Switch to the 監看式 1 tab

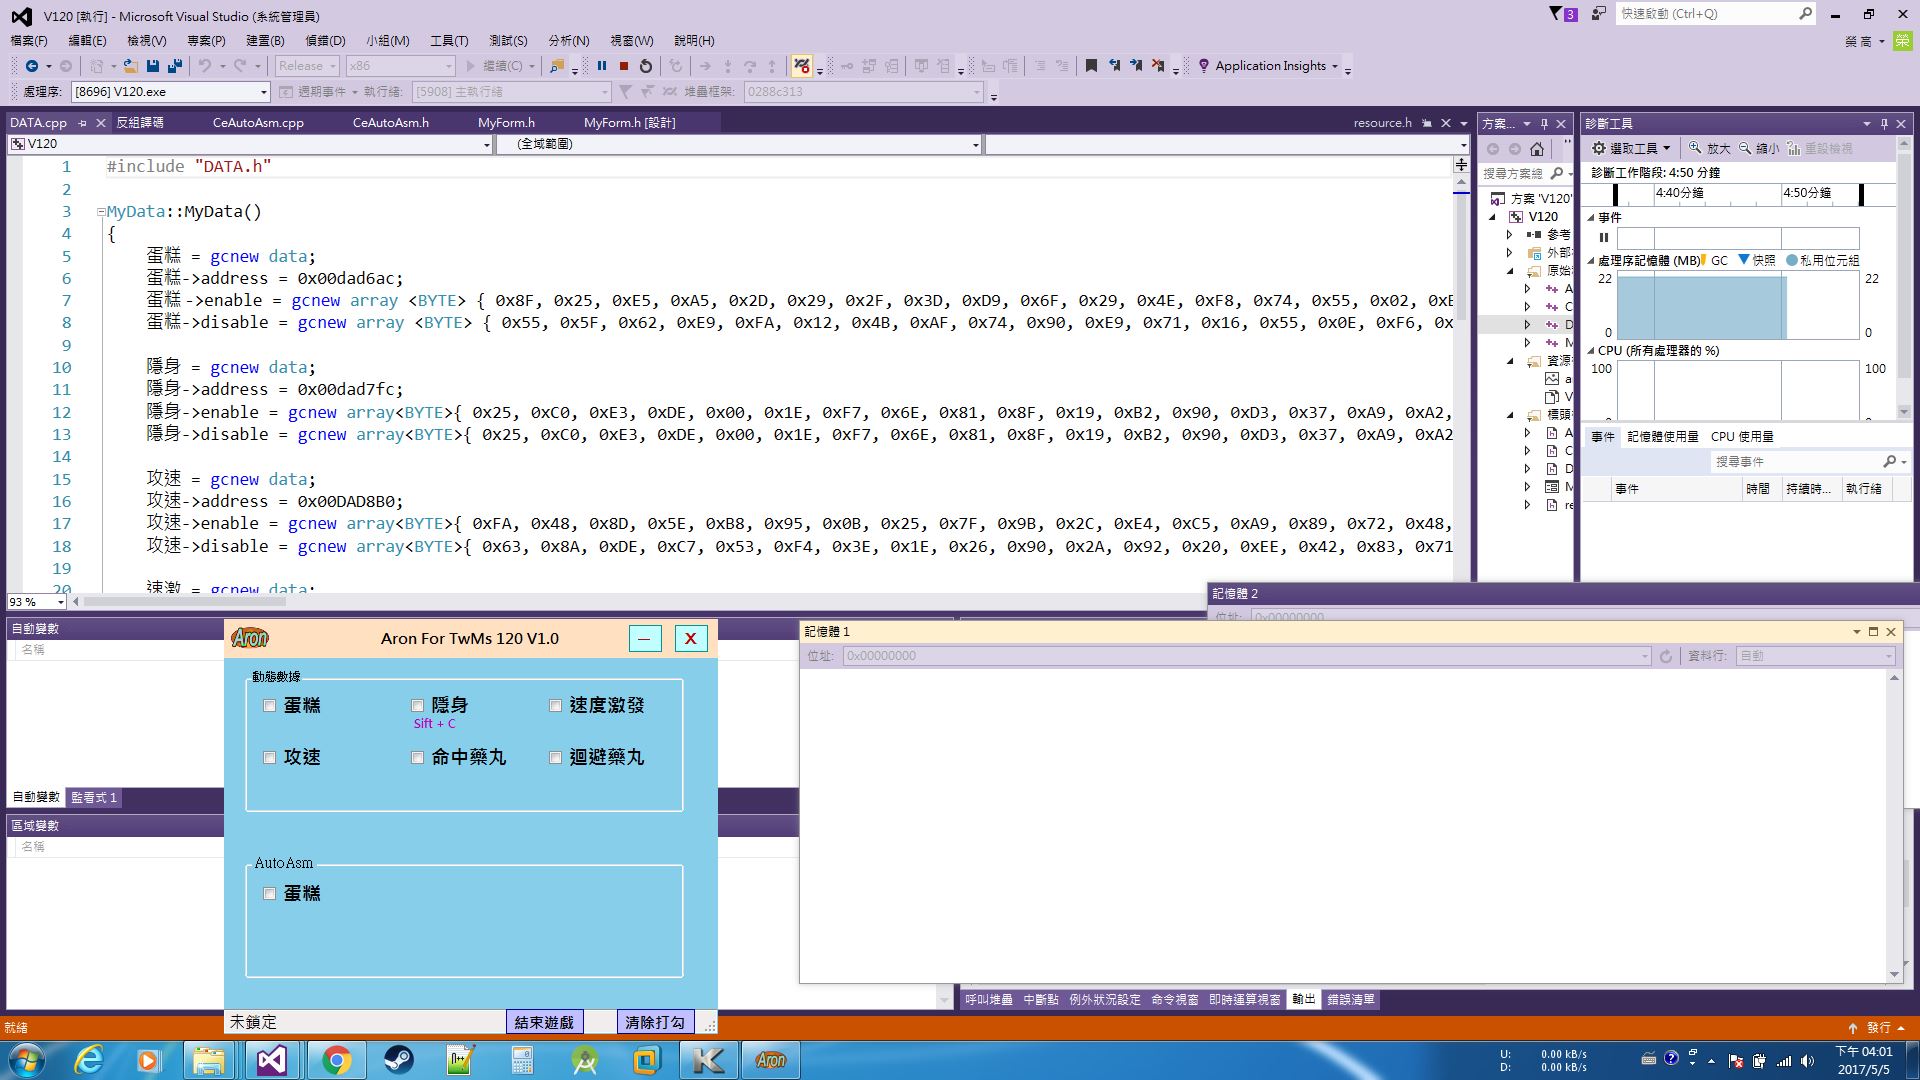[x=94, y=798]
